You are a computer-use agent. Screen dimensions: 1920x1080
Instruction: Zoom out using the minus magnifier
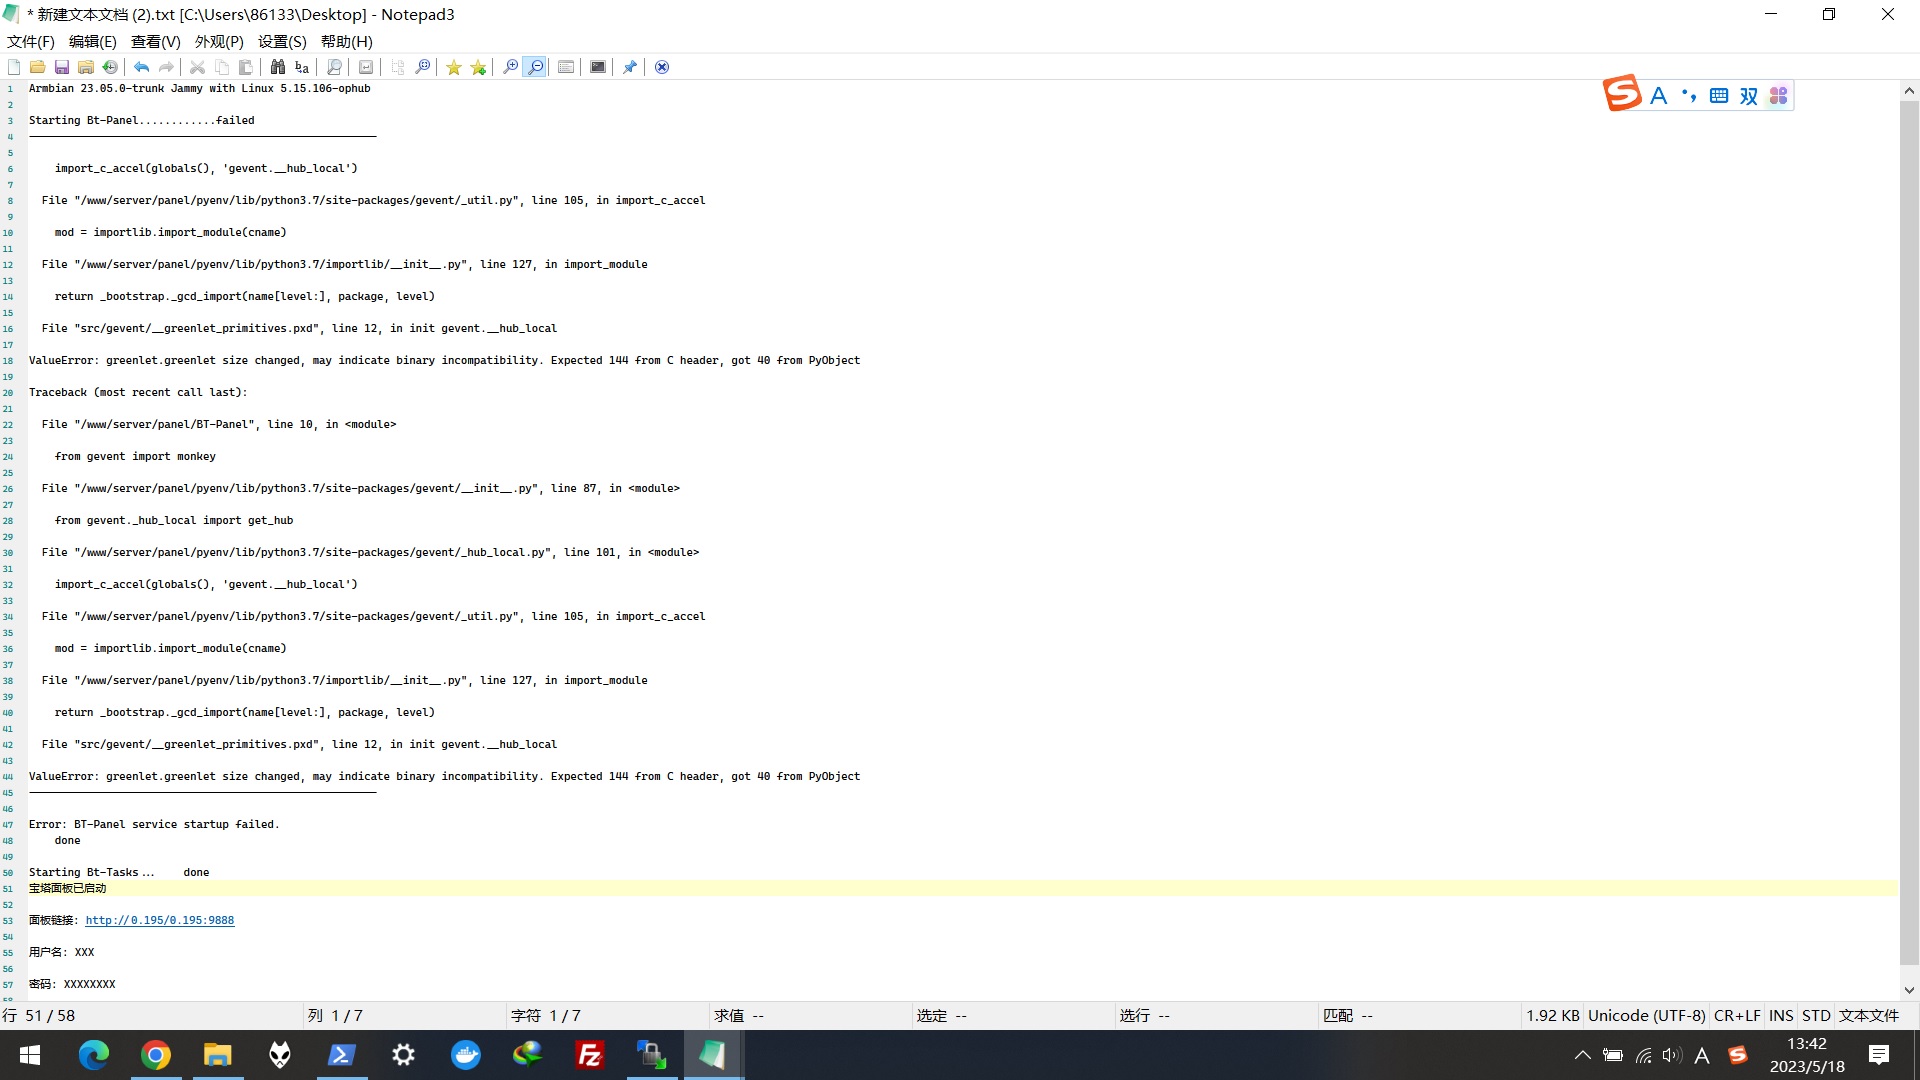coord(535,67)
